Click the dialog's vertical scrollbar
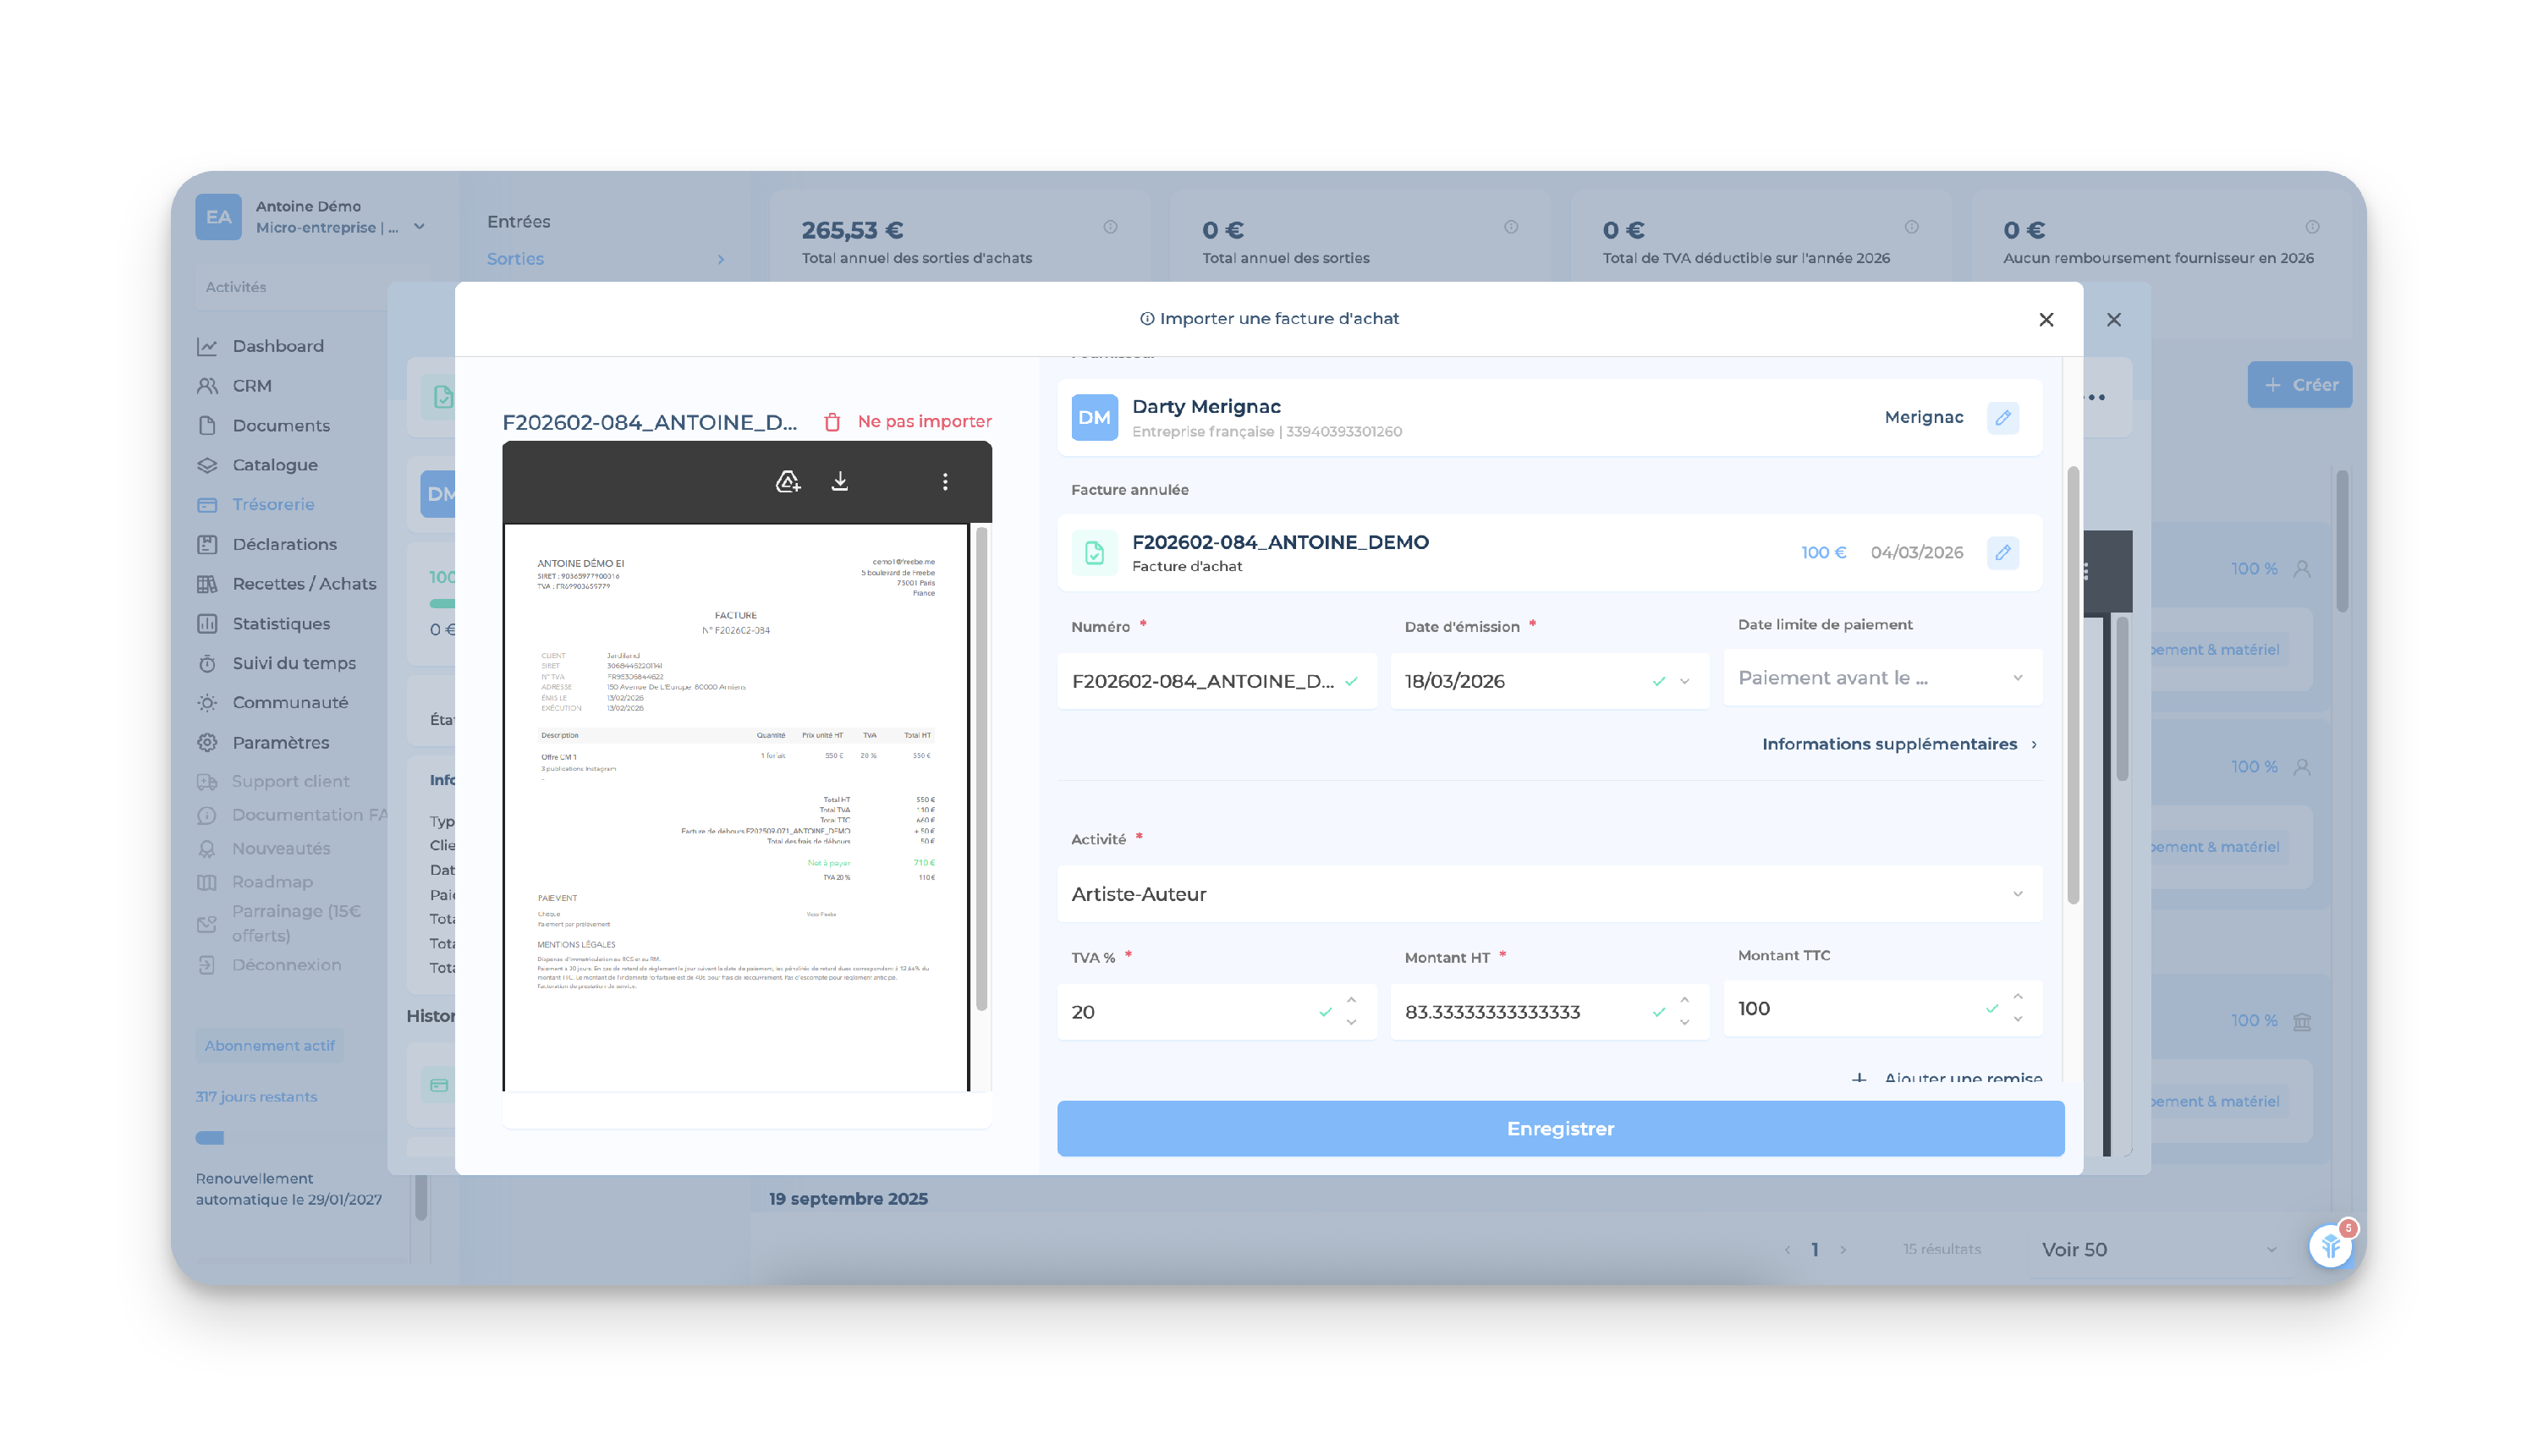 pos(2073,686)
